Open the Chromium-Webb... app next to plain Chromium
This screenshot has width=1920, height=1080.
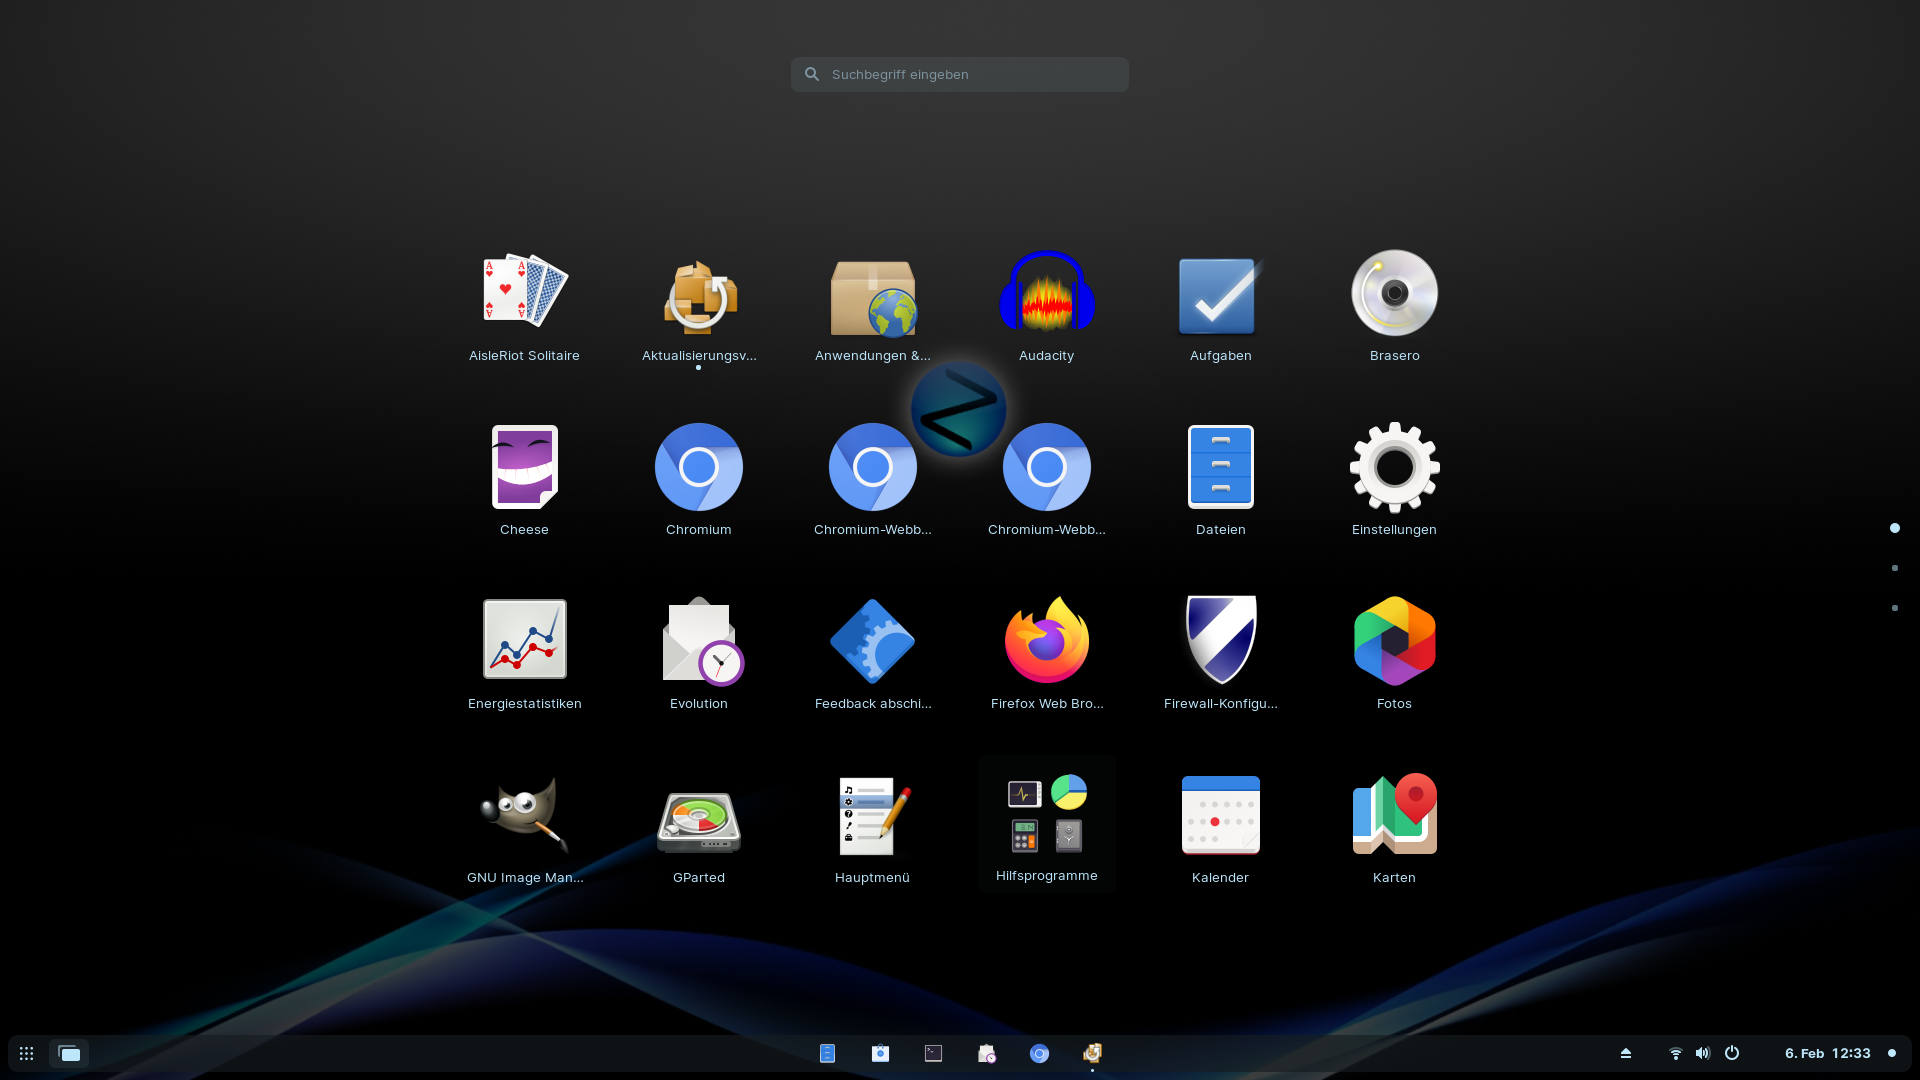(873, 467)
